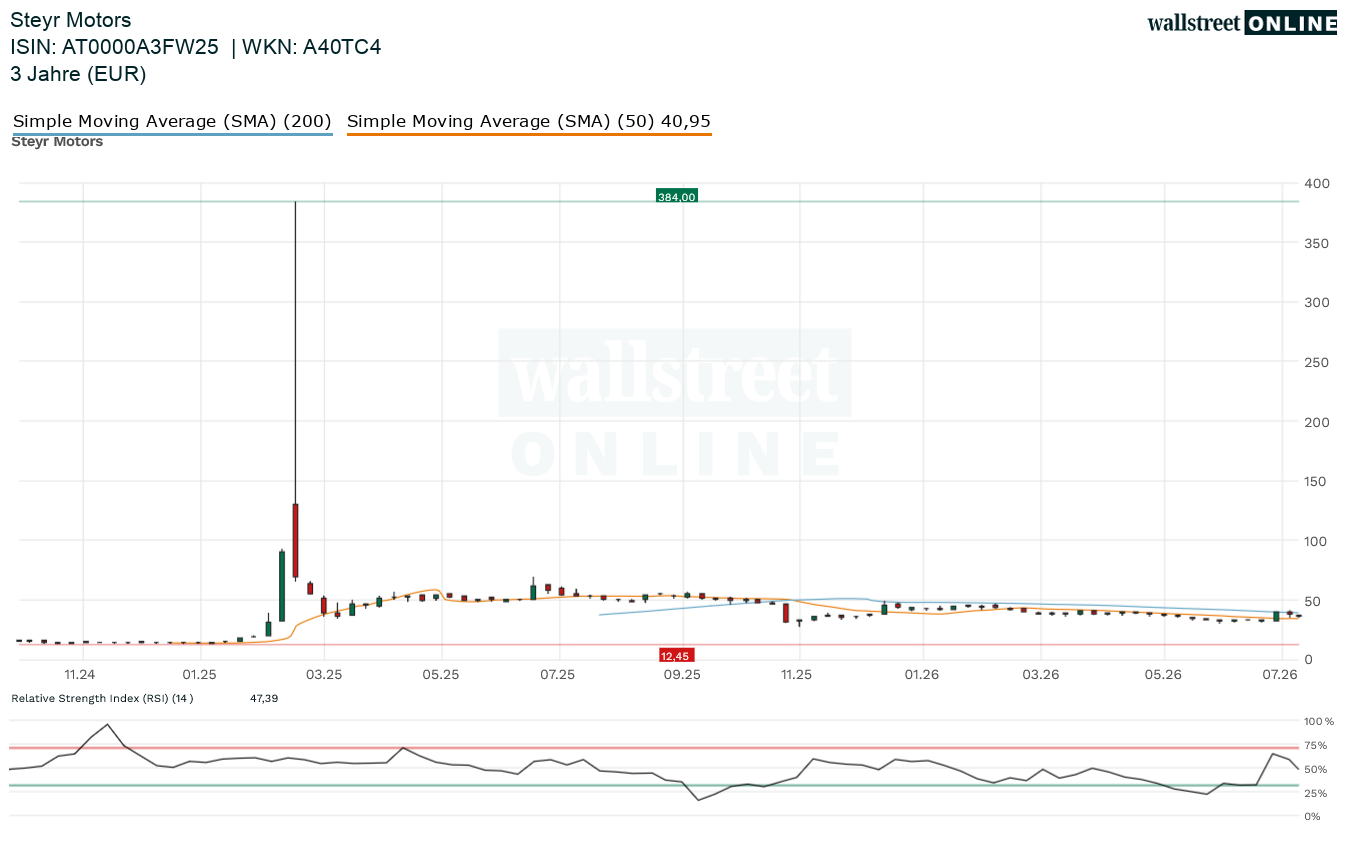Click the WKN: A40TC4 text

tap(311, 47)
